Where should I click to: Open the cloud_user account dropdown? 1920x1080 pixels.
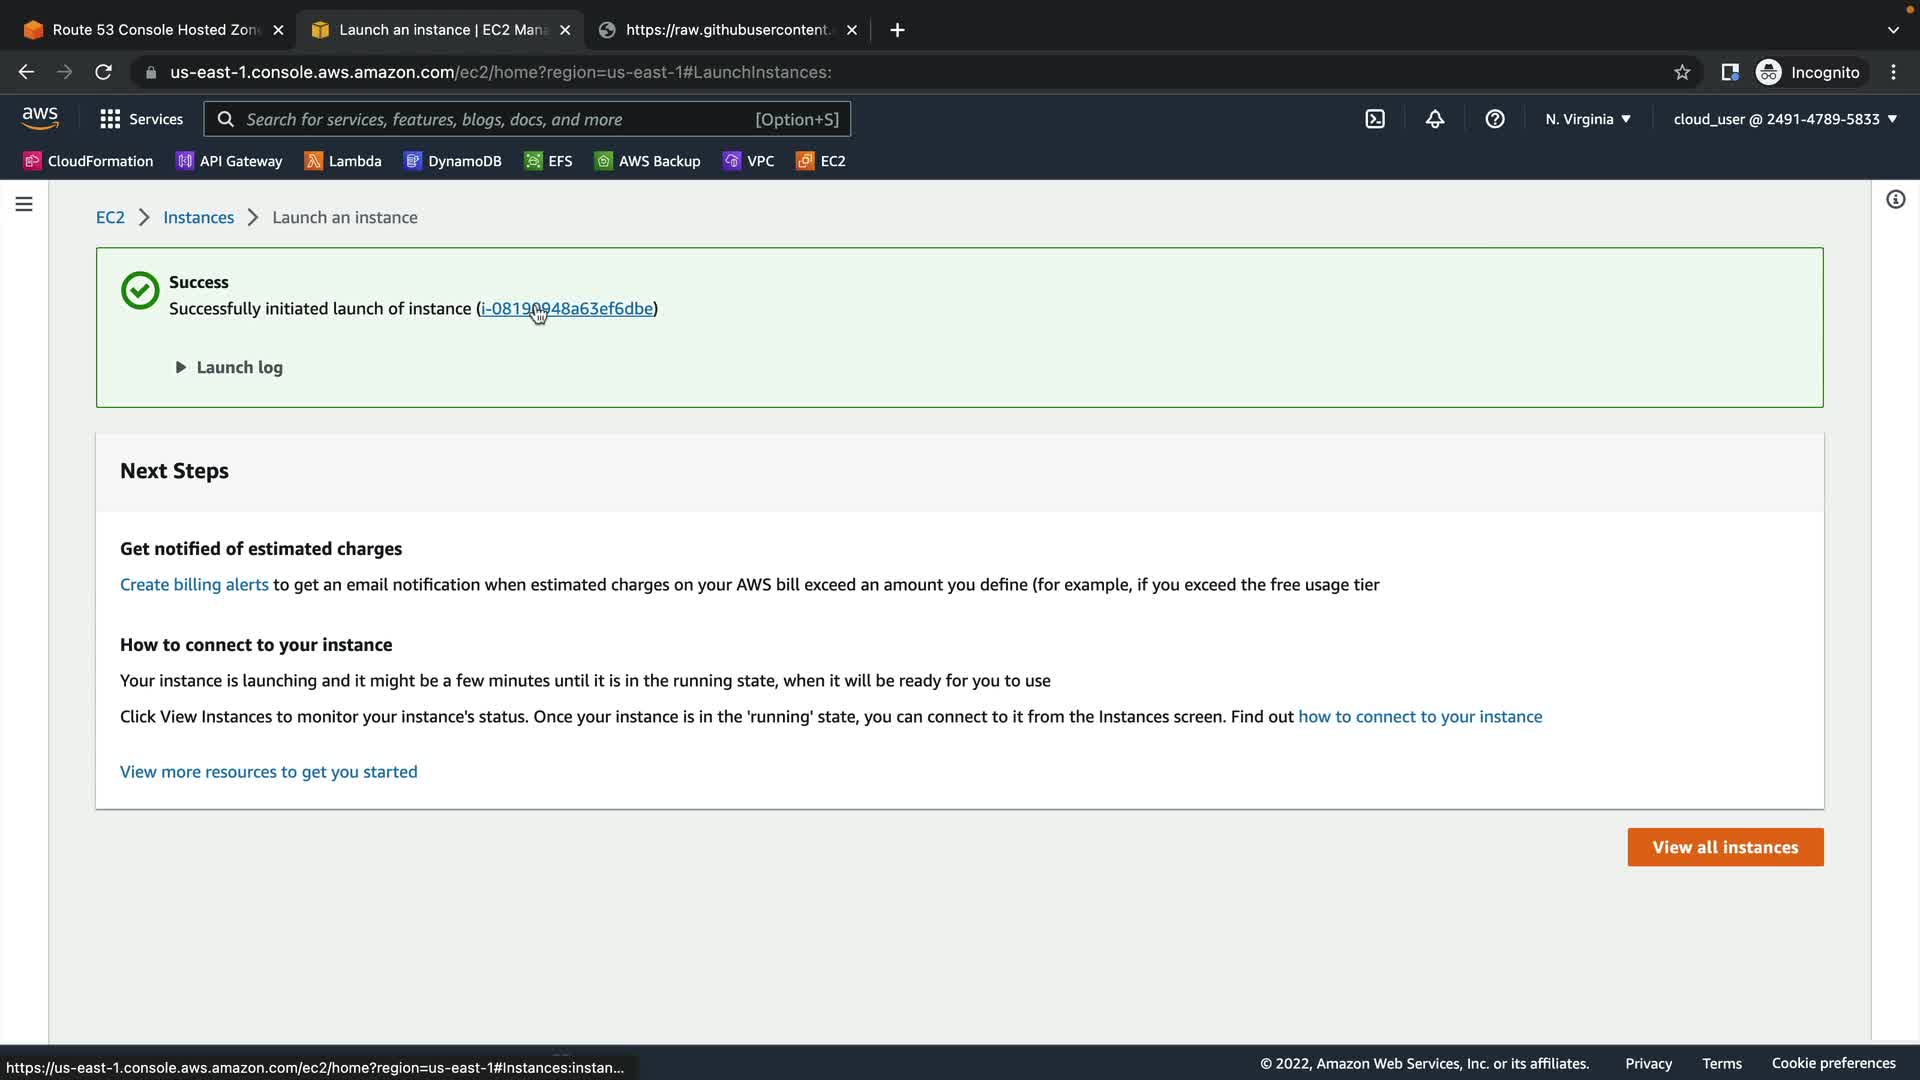1785,119
